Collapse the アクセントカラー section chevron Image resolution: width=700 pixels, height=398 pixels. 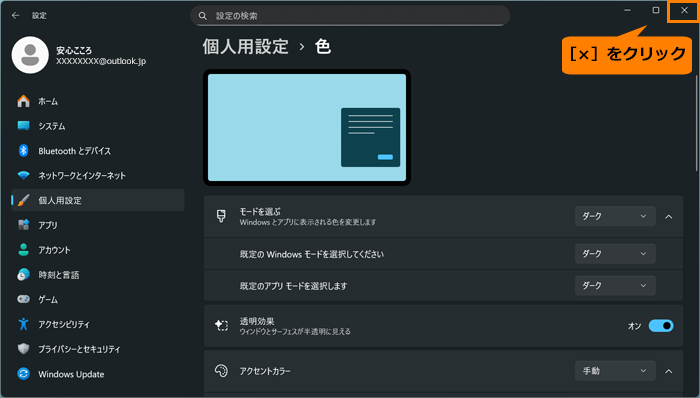(669, 371)
